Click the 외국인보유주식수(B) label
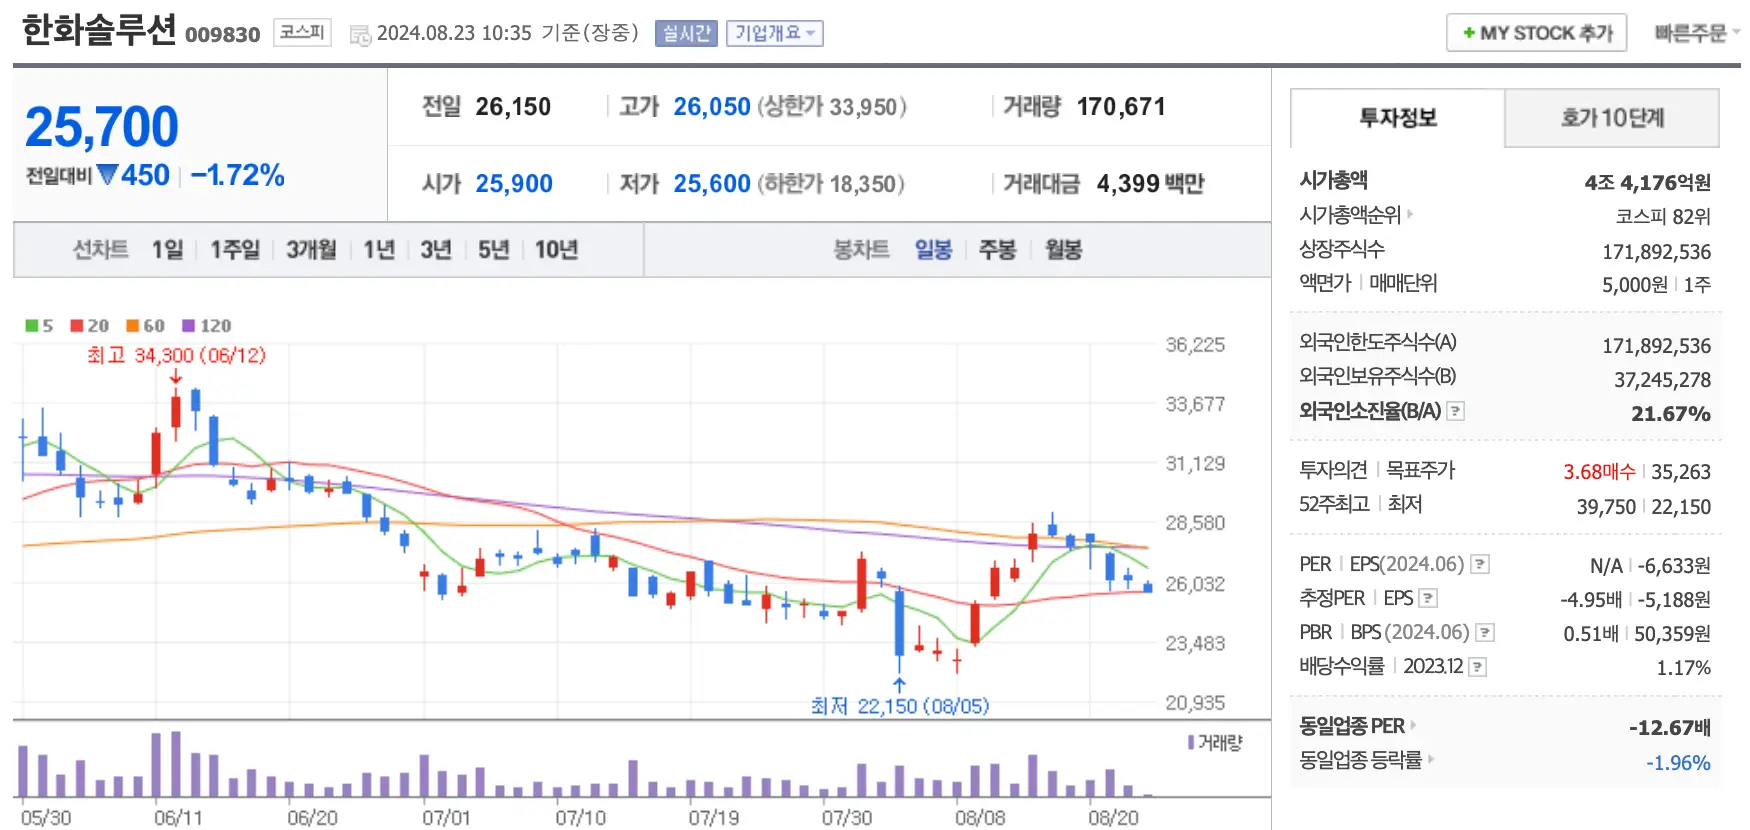 coord(1378,376)
